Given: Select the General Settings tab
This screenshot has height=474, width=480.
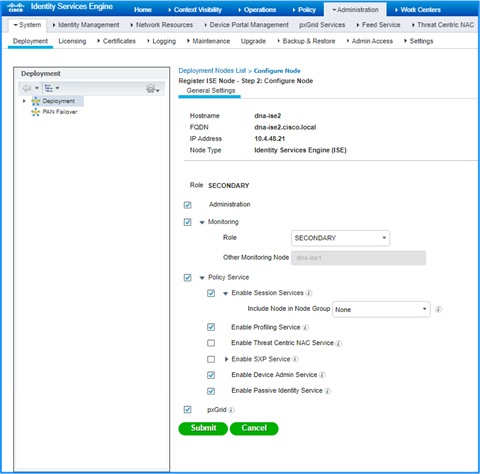Looking at the screenshot, I should [211, 91].
